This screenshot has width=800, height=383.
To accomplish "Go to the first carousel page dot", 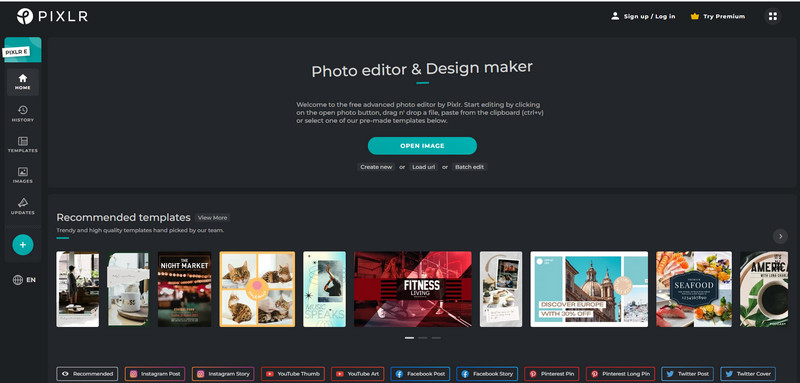I will [409, 338].
